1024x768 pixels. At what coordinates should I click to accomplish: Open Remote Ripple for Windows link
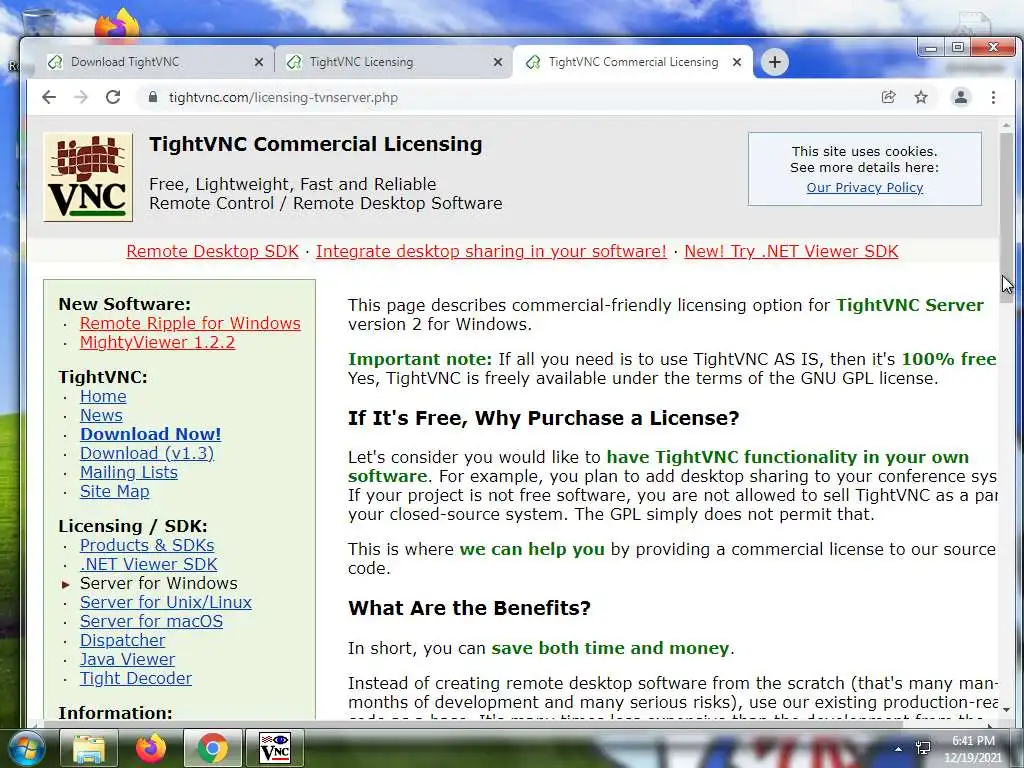(190, 323)
